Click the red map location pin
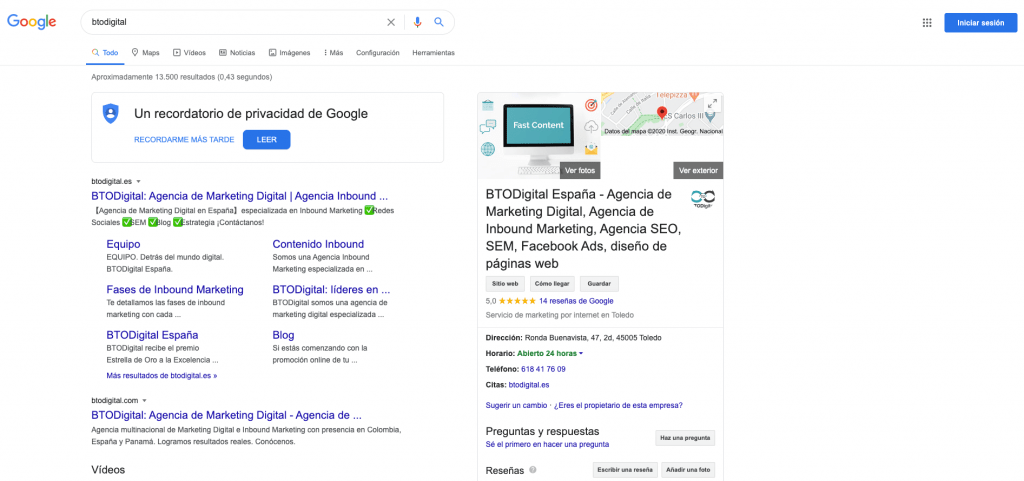The width and height of the screenshot is (1024, 481). [662, 114]
